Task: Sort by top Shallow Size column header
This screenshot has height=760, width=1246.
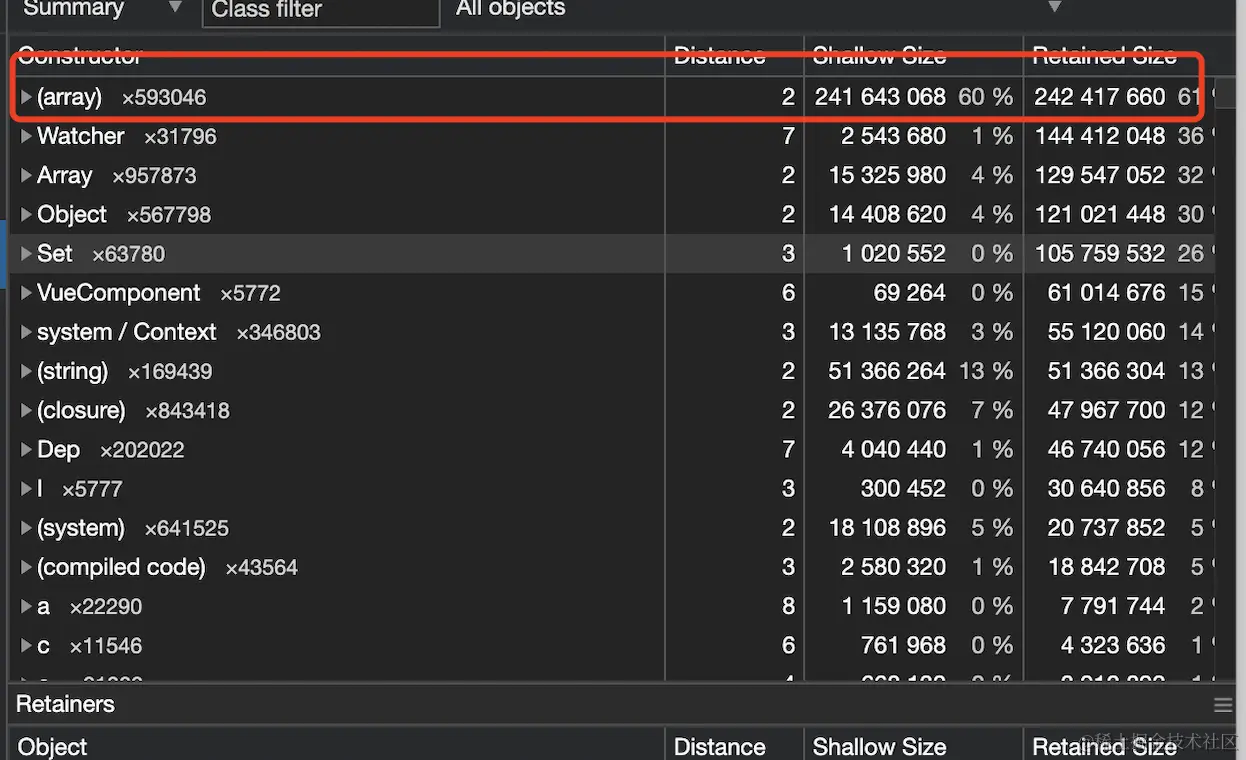Action: click(x=879, y=56)
